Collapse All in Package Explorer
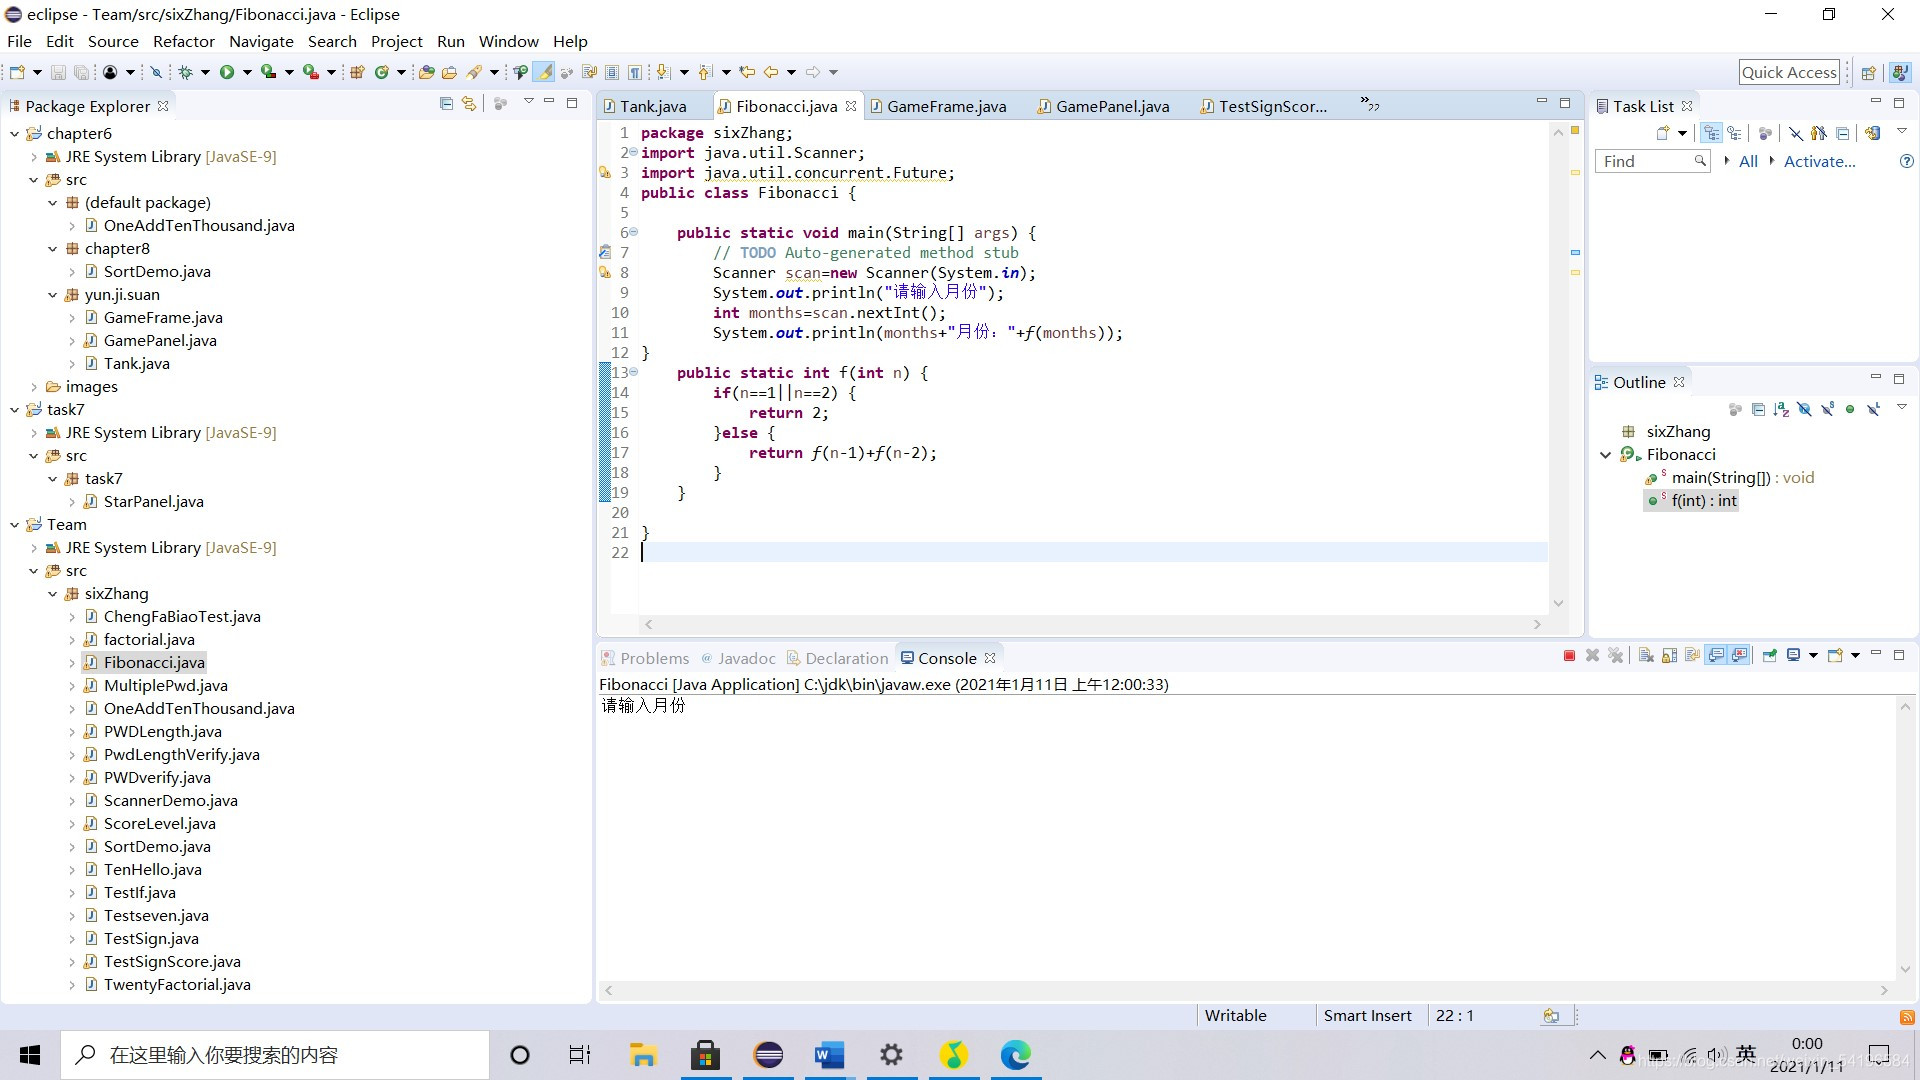The width and height of the screenshot is (1920, 1080). coord(446,103)
